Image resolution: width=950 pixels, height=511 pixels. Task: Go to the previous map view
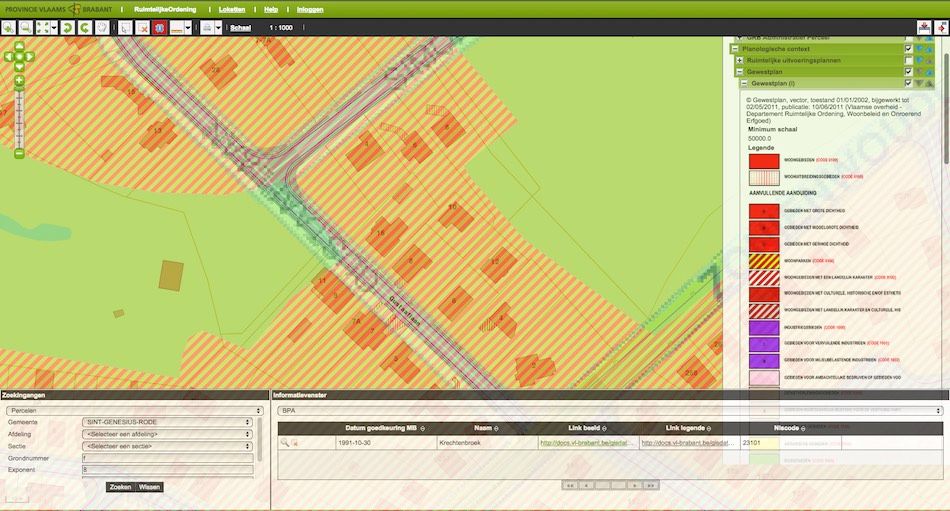coord(67,28)
